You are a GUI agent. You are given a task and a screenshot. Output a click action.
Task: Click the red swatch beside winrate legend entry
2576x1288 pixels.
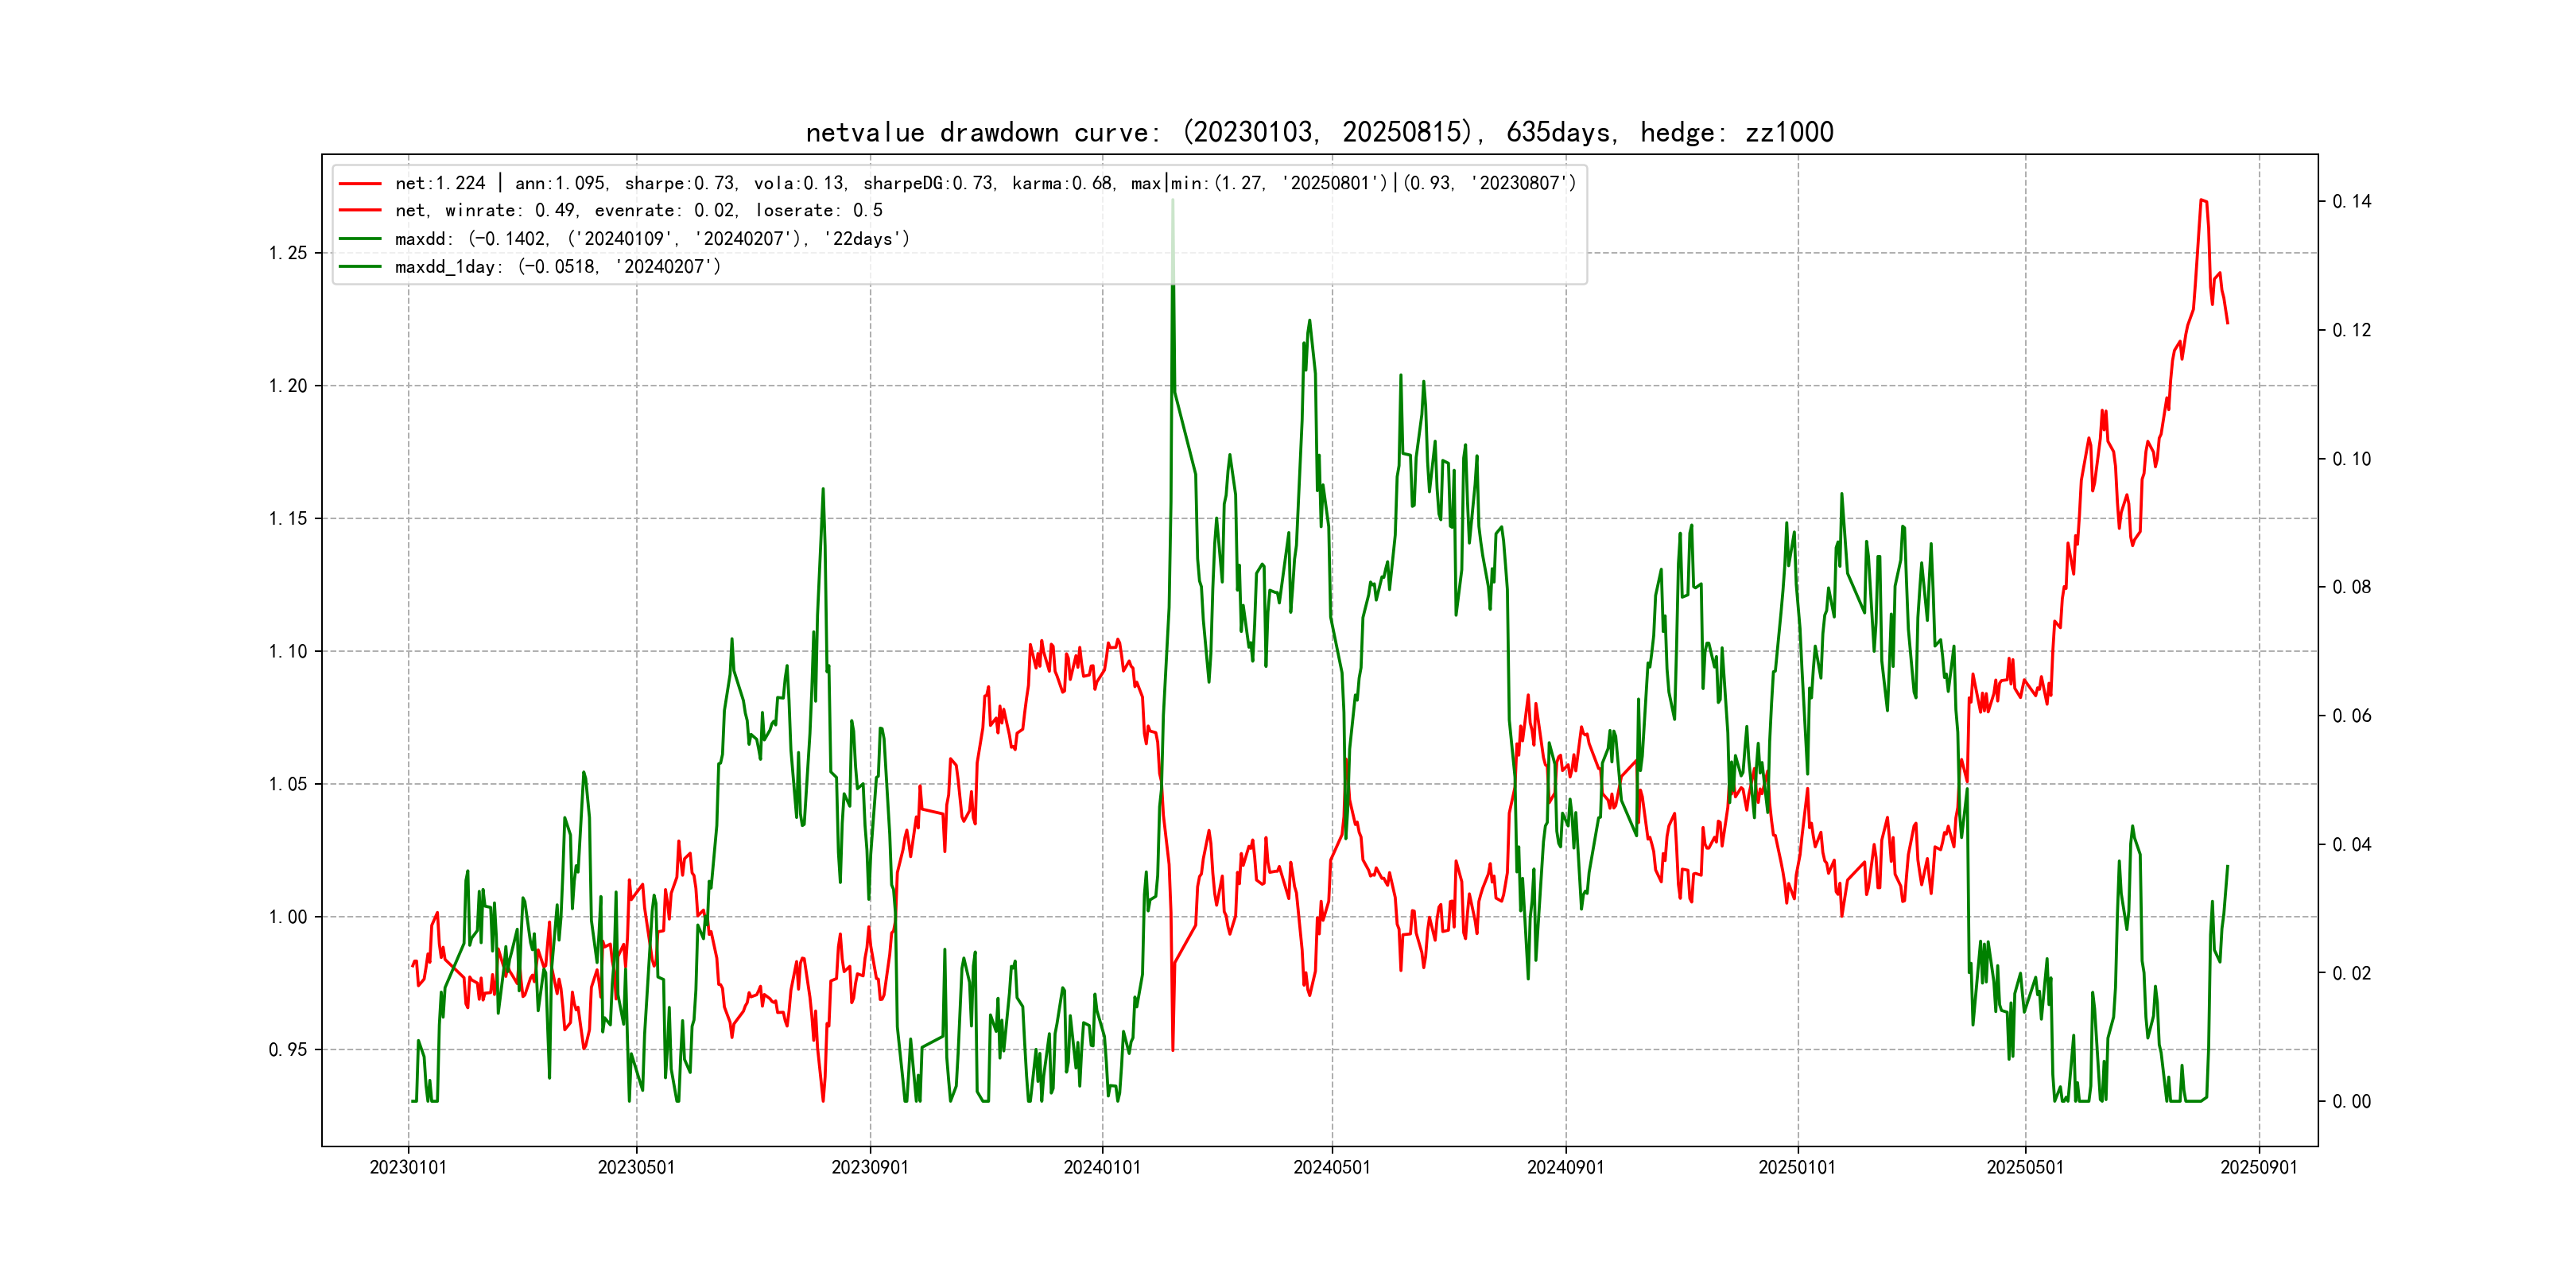click(x=360, y=210)
